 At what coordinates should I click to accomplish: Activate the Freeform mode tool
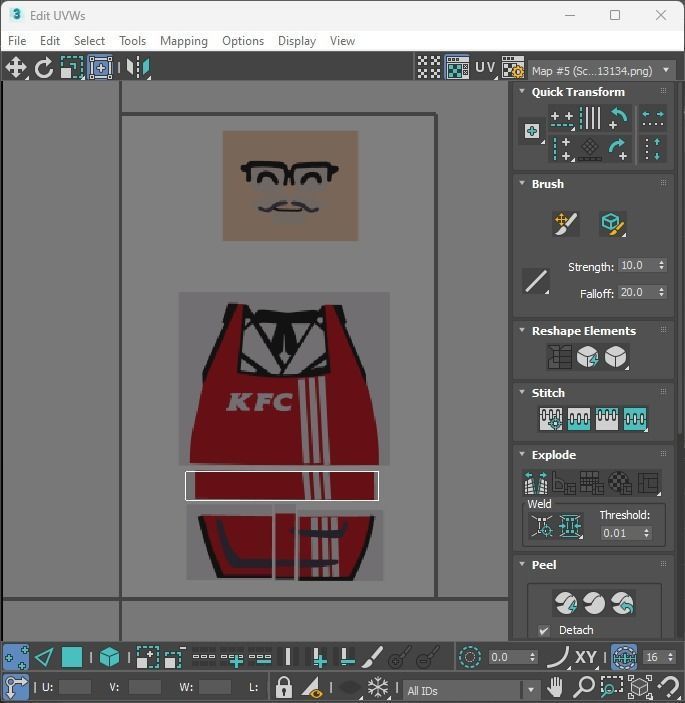pyautogui.click(x=100, y=68)
